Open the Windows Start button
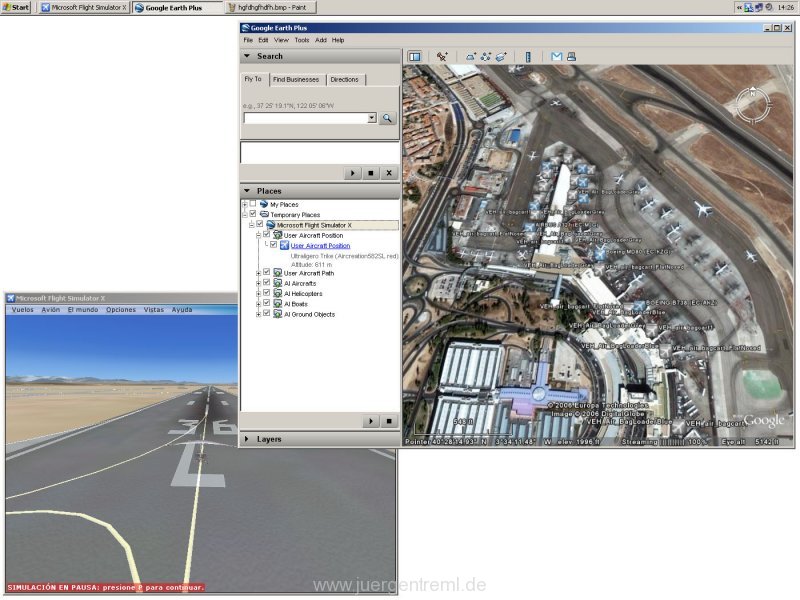The height and width of the screenshot is (600, 800). (16, 7)
